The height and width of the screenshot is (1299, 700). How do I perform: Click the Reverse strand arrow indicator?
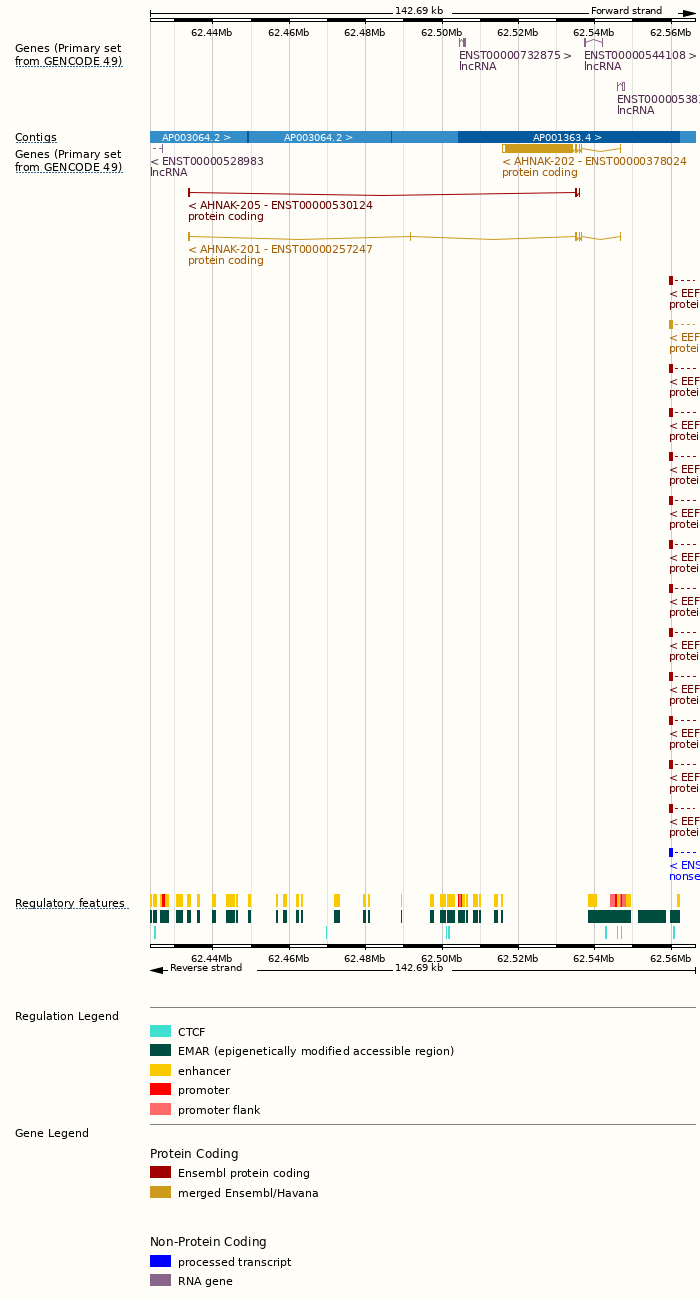(156, 969)
